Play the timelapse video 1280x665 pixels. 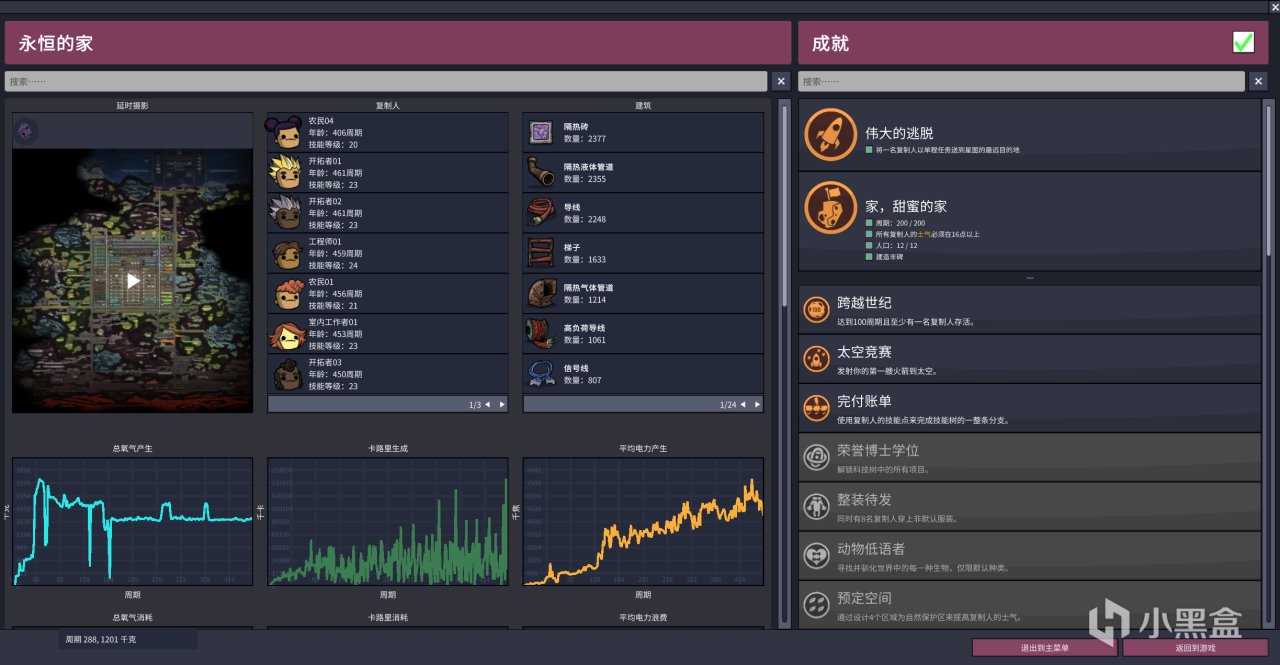click(133, 281)
